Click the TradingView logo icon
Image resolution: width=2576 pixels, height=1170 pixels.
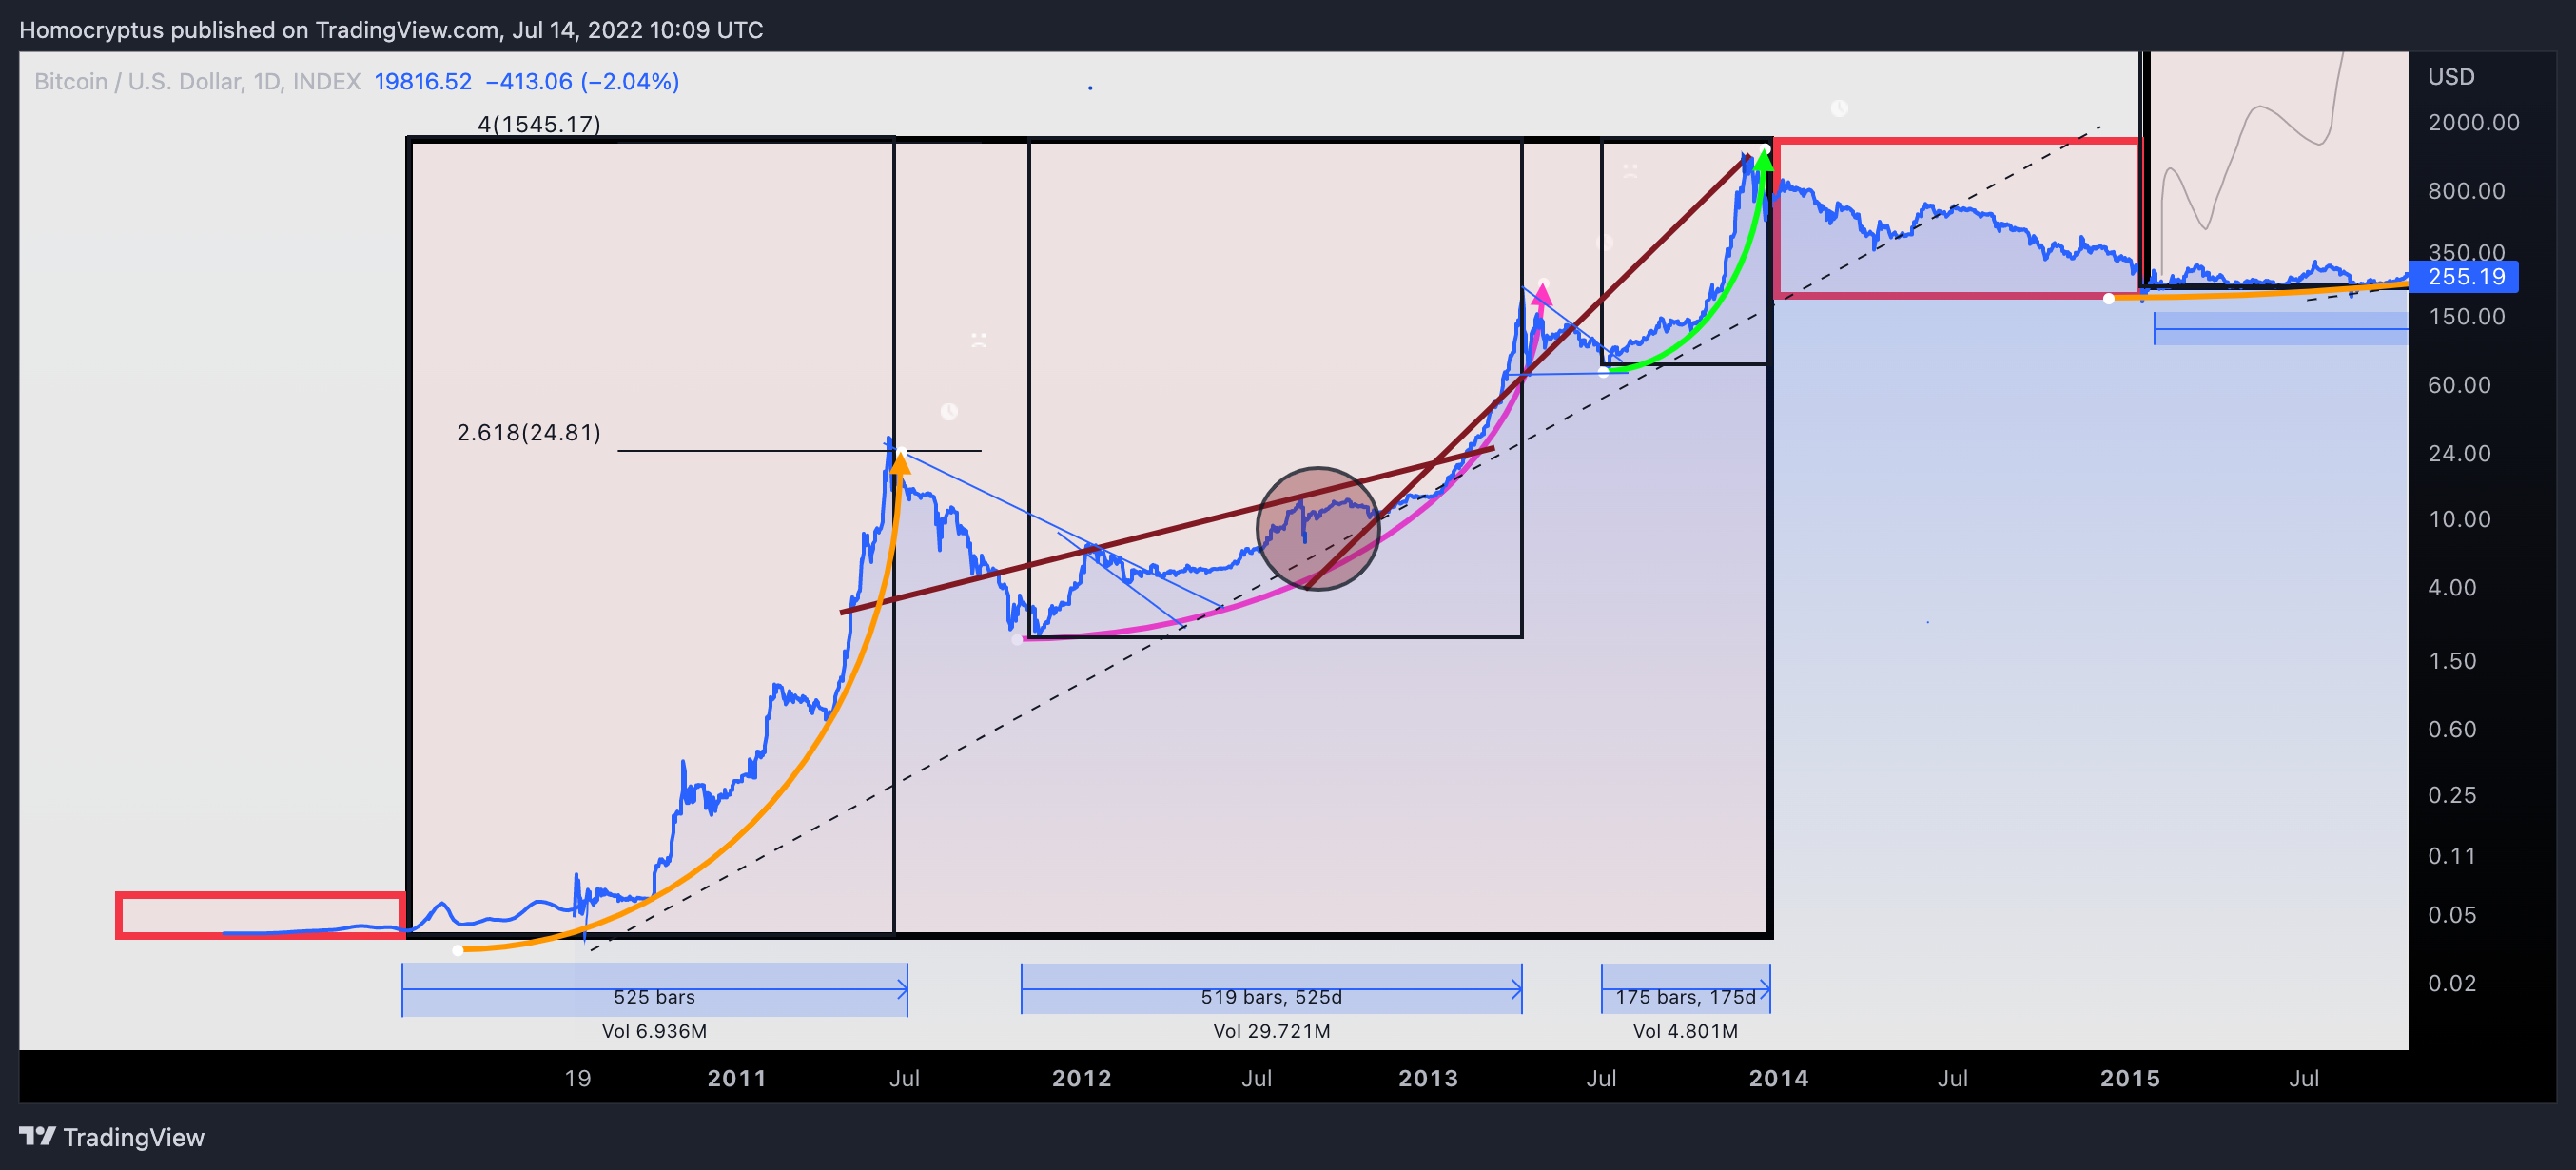coord(37,1136)
